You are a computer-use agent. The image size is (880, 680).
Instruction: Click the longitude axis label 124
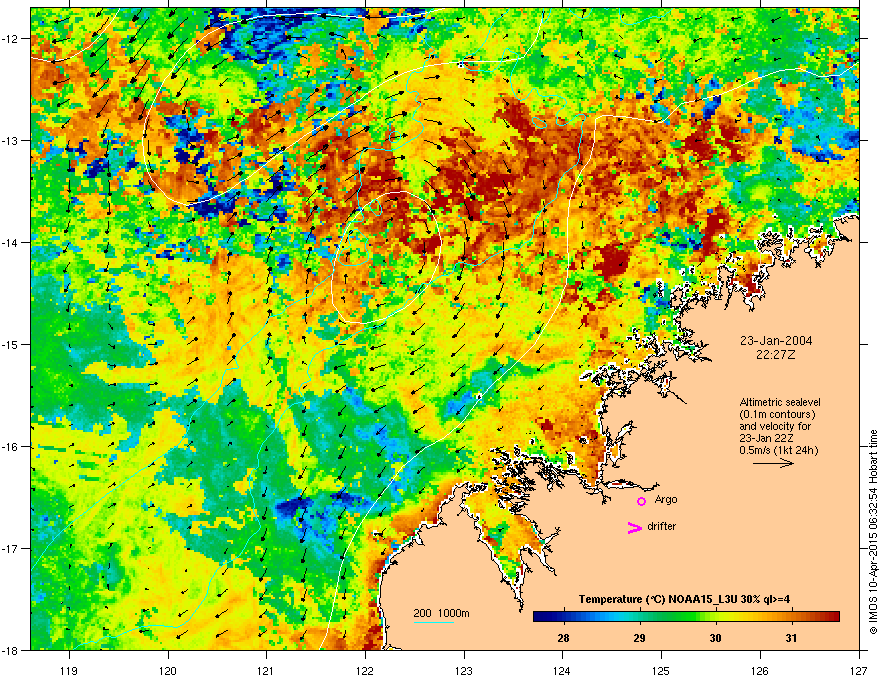562,670
